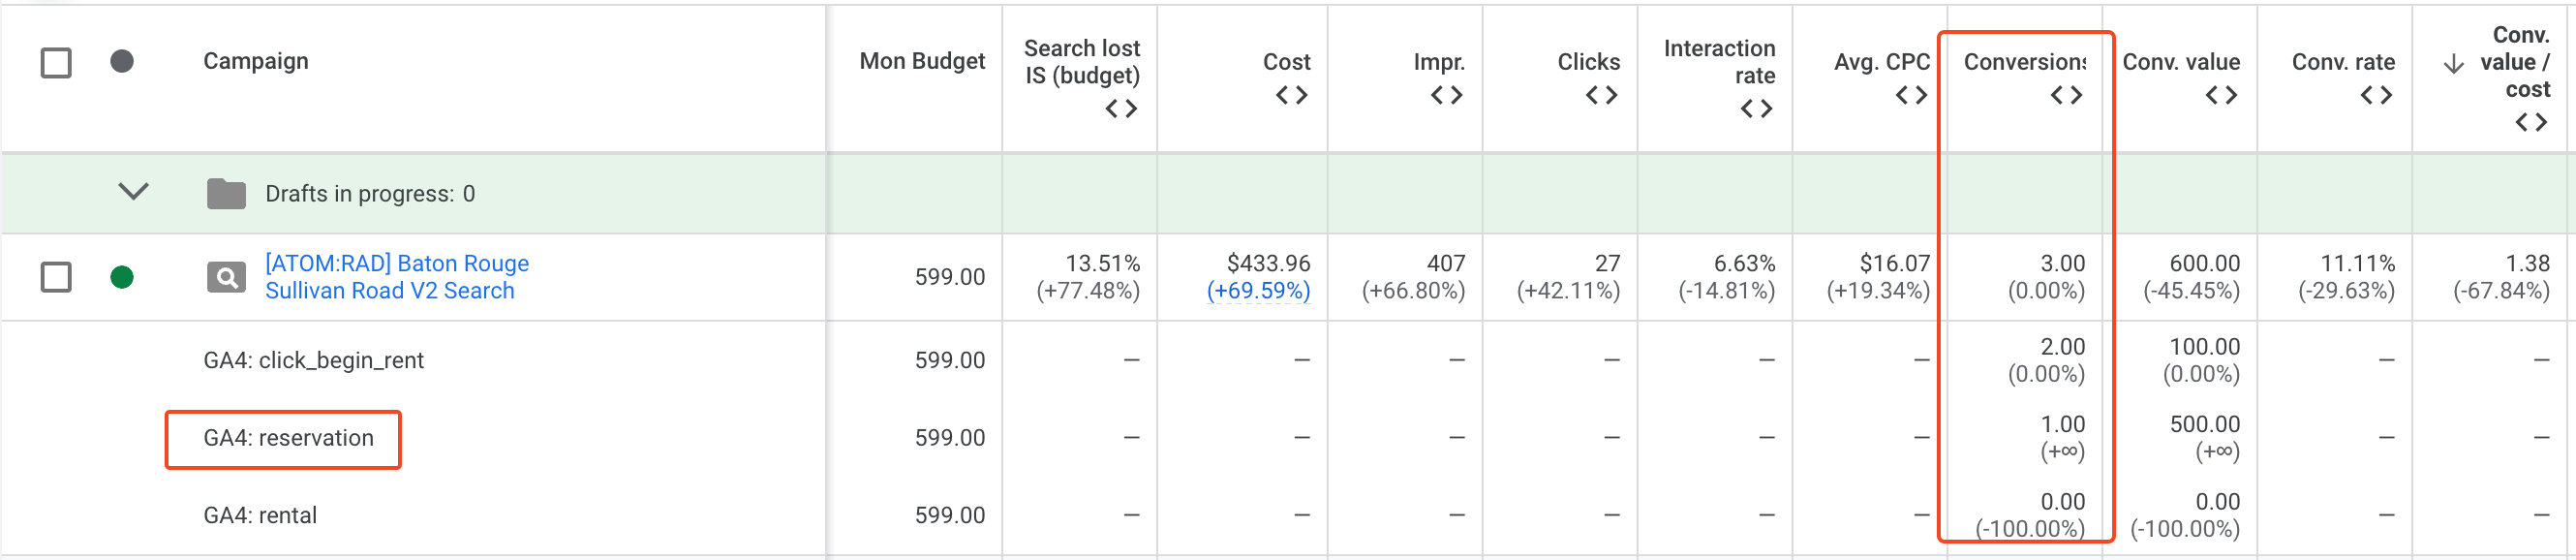Toggle the select-all campaigns checkbox
The width and height of the screenshot is (2576, 560).
click(x=56, y=63)
